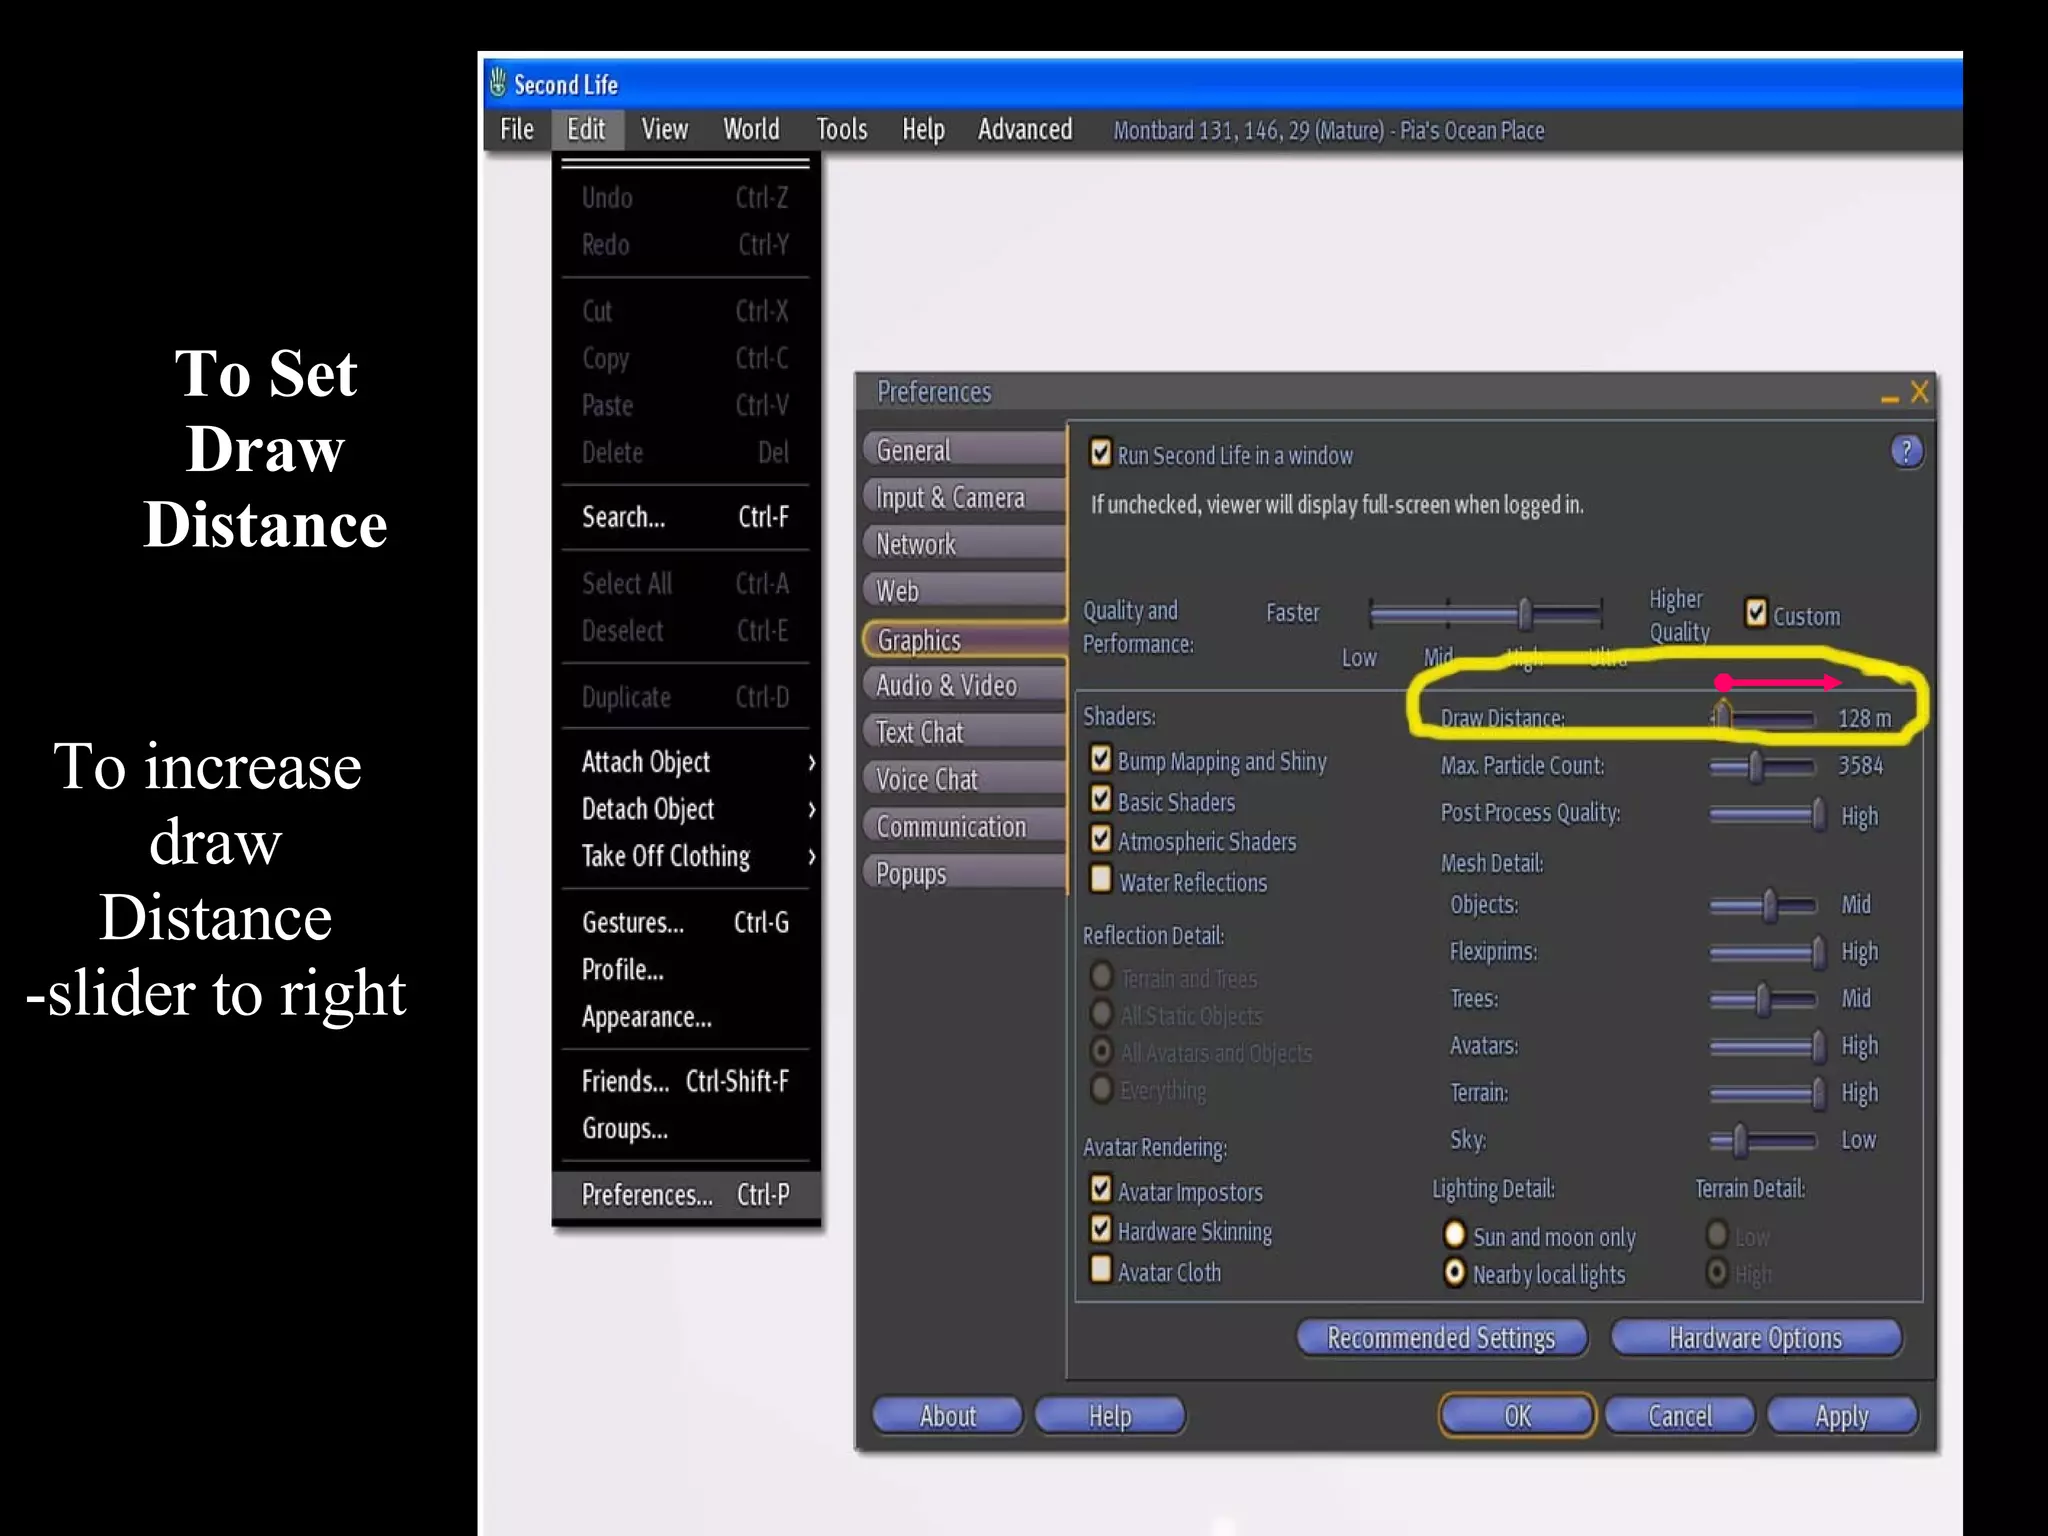Select Terrain and Trees reflection detail
This screenshot has height=1536, width=2048.
[1101, 975]
